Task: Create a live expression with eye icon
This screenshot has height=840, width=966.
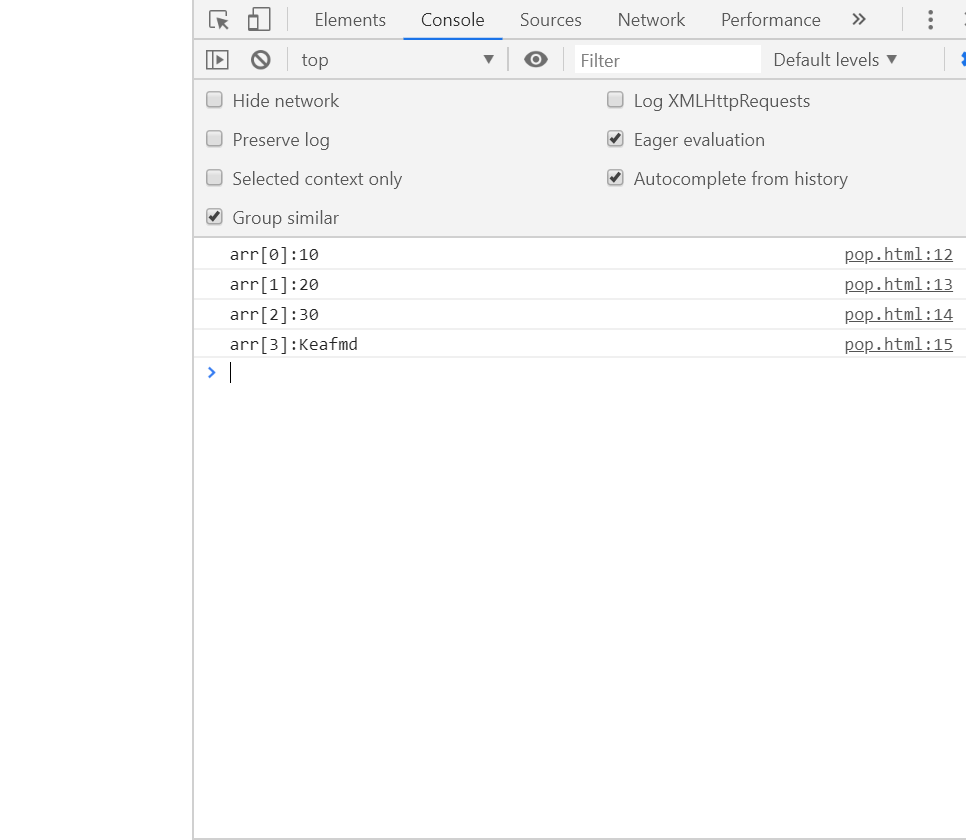Action: tap(536, 60)
